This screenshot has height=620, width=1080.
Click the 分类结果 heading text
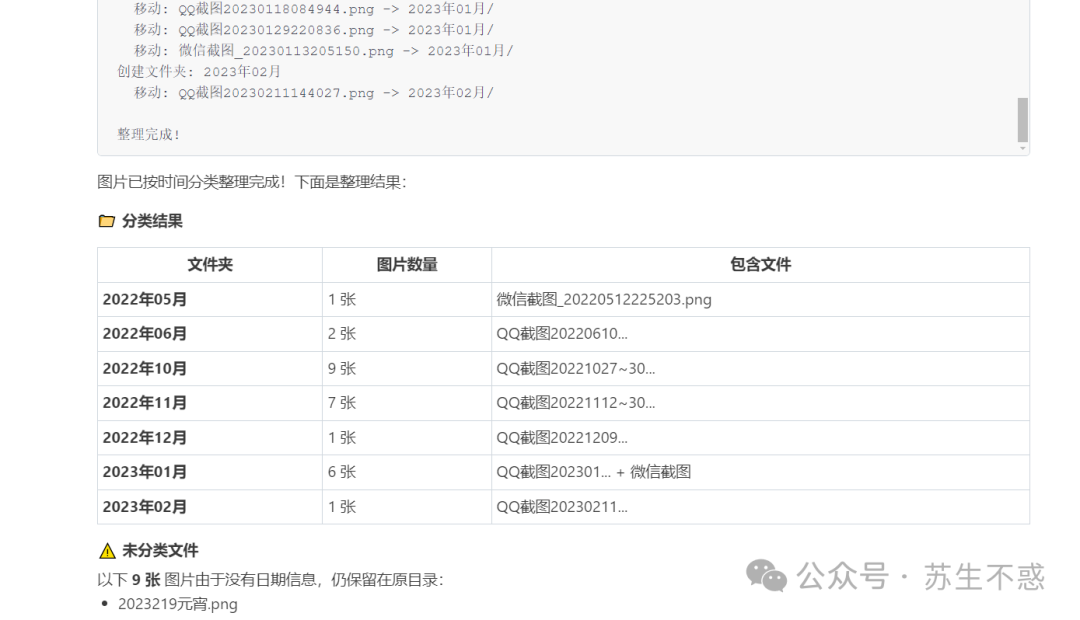coord(152,221)
